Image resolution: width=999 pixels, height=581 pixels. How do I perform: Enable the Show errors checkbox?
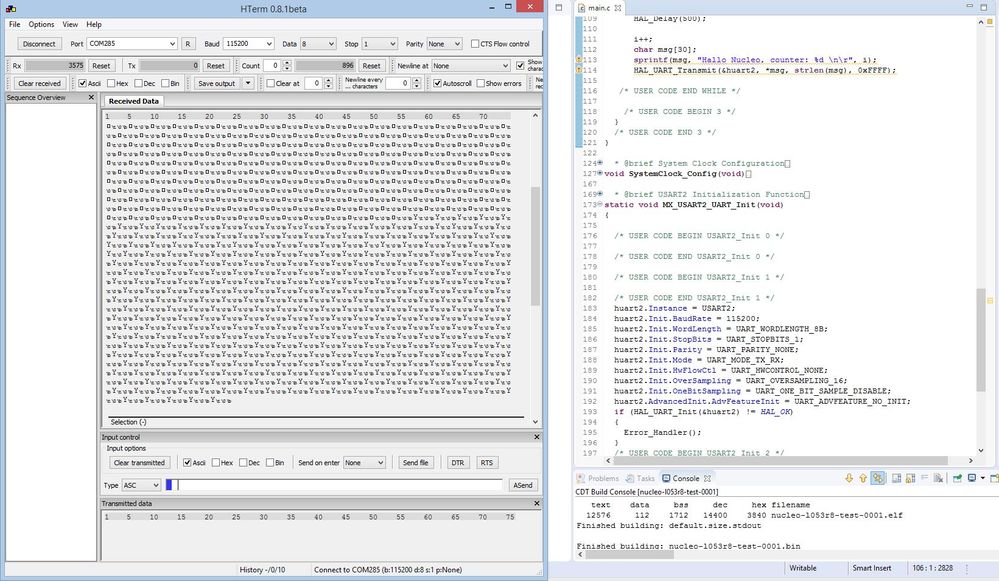(480, 83)
